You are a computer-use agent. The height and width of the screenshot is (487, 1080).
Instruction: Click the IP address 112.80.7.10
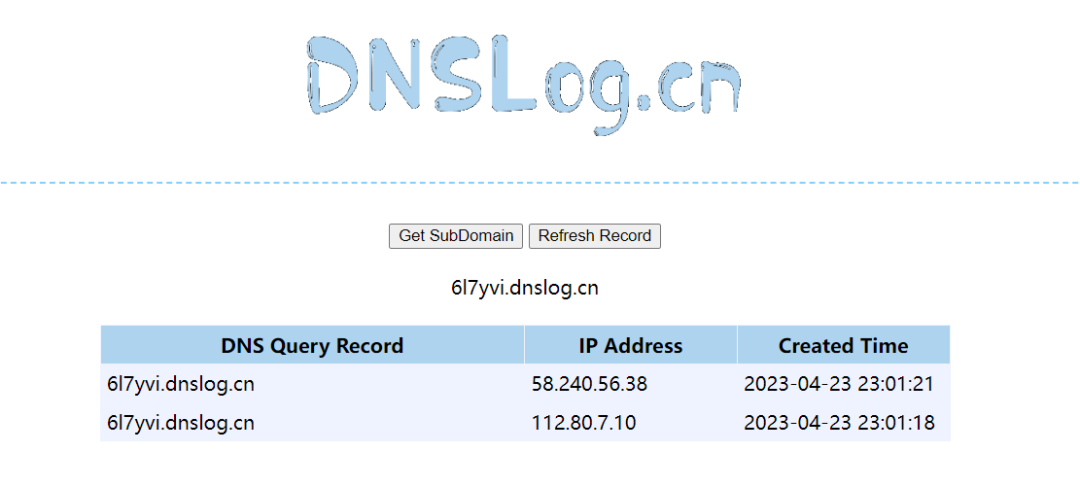[x=583, y=422]
